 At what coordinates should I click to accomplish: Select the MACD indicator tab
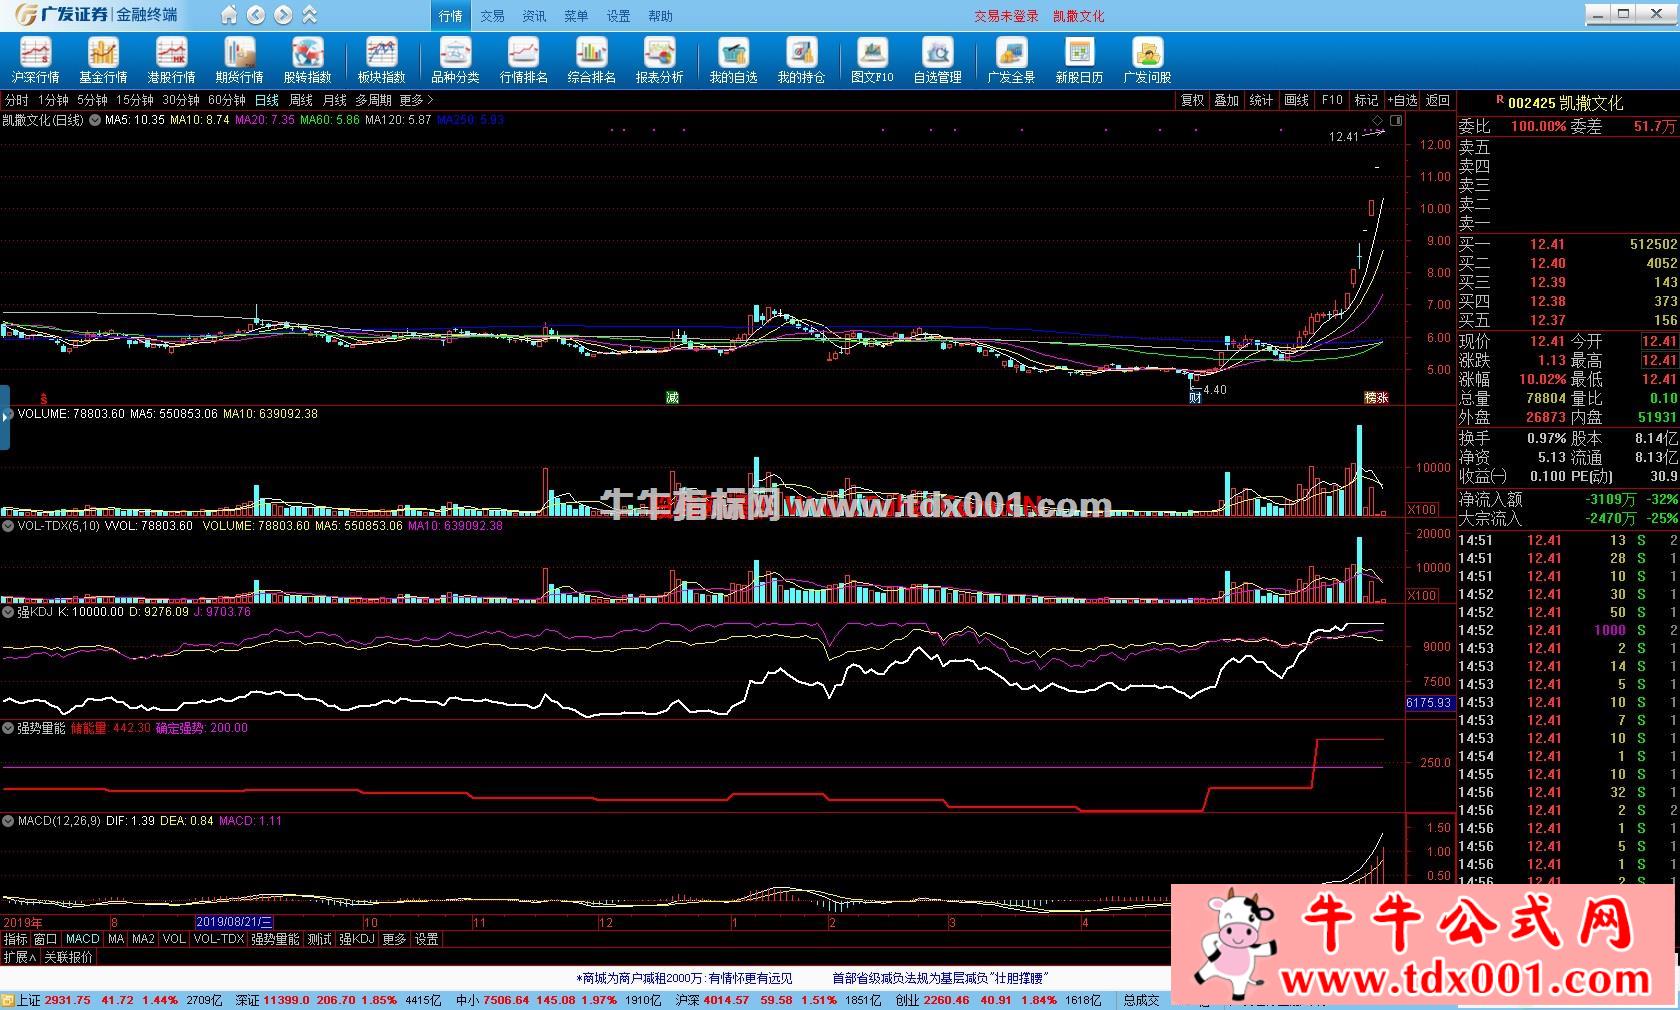tap(82, 939)
